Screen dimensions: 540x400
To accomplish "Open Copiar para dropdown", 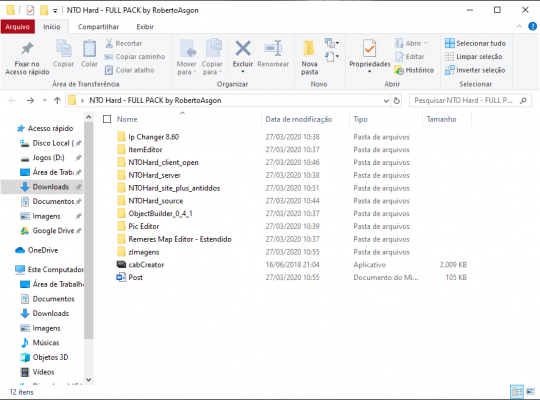I will point(212,57).
